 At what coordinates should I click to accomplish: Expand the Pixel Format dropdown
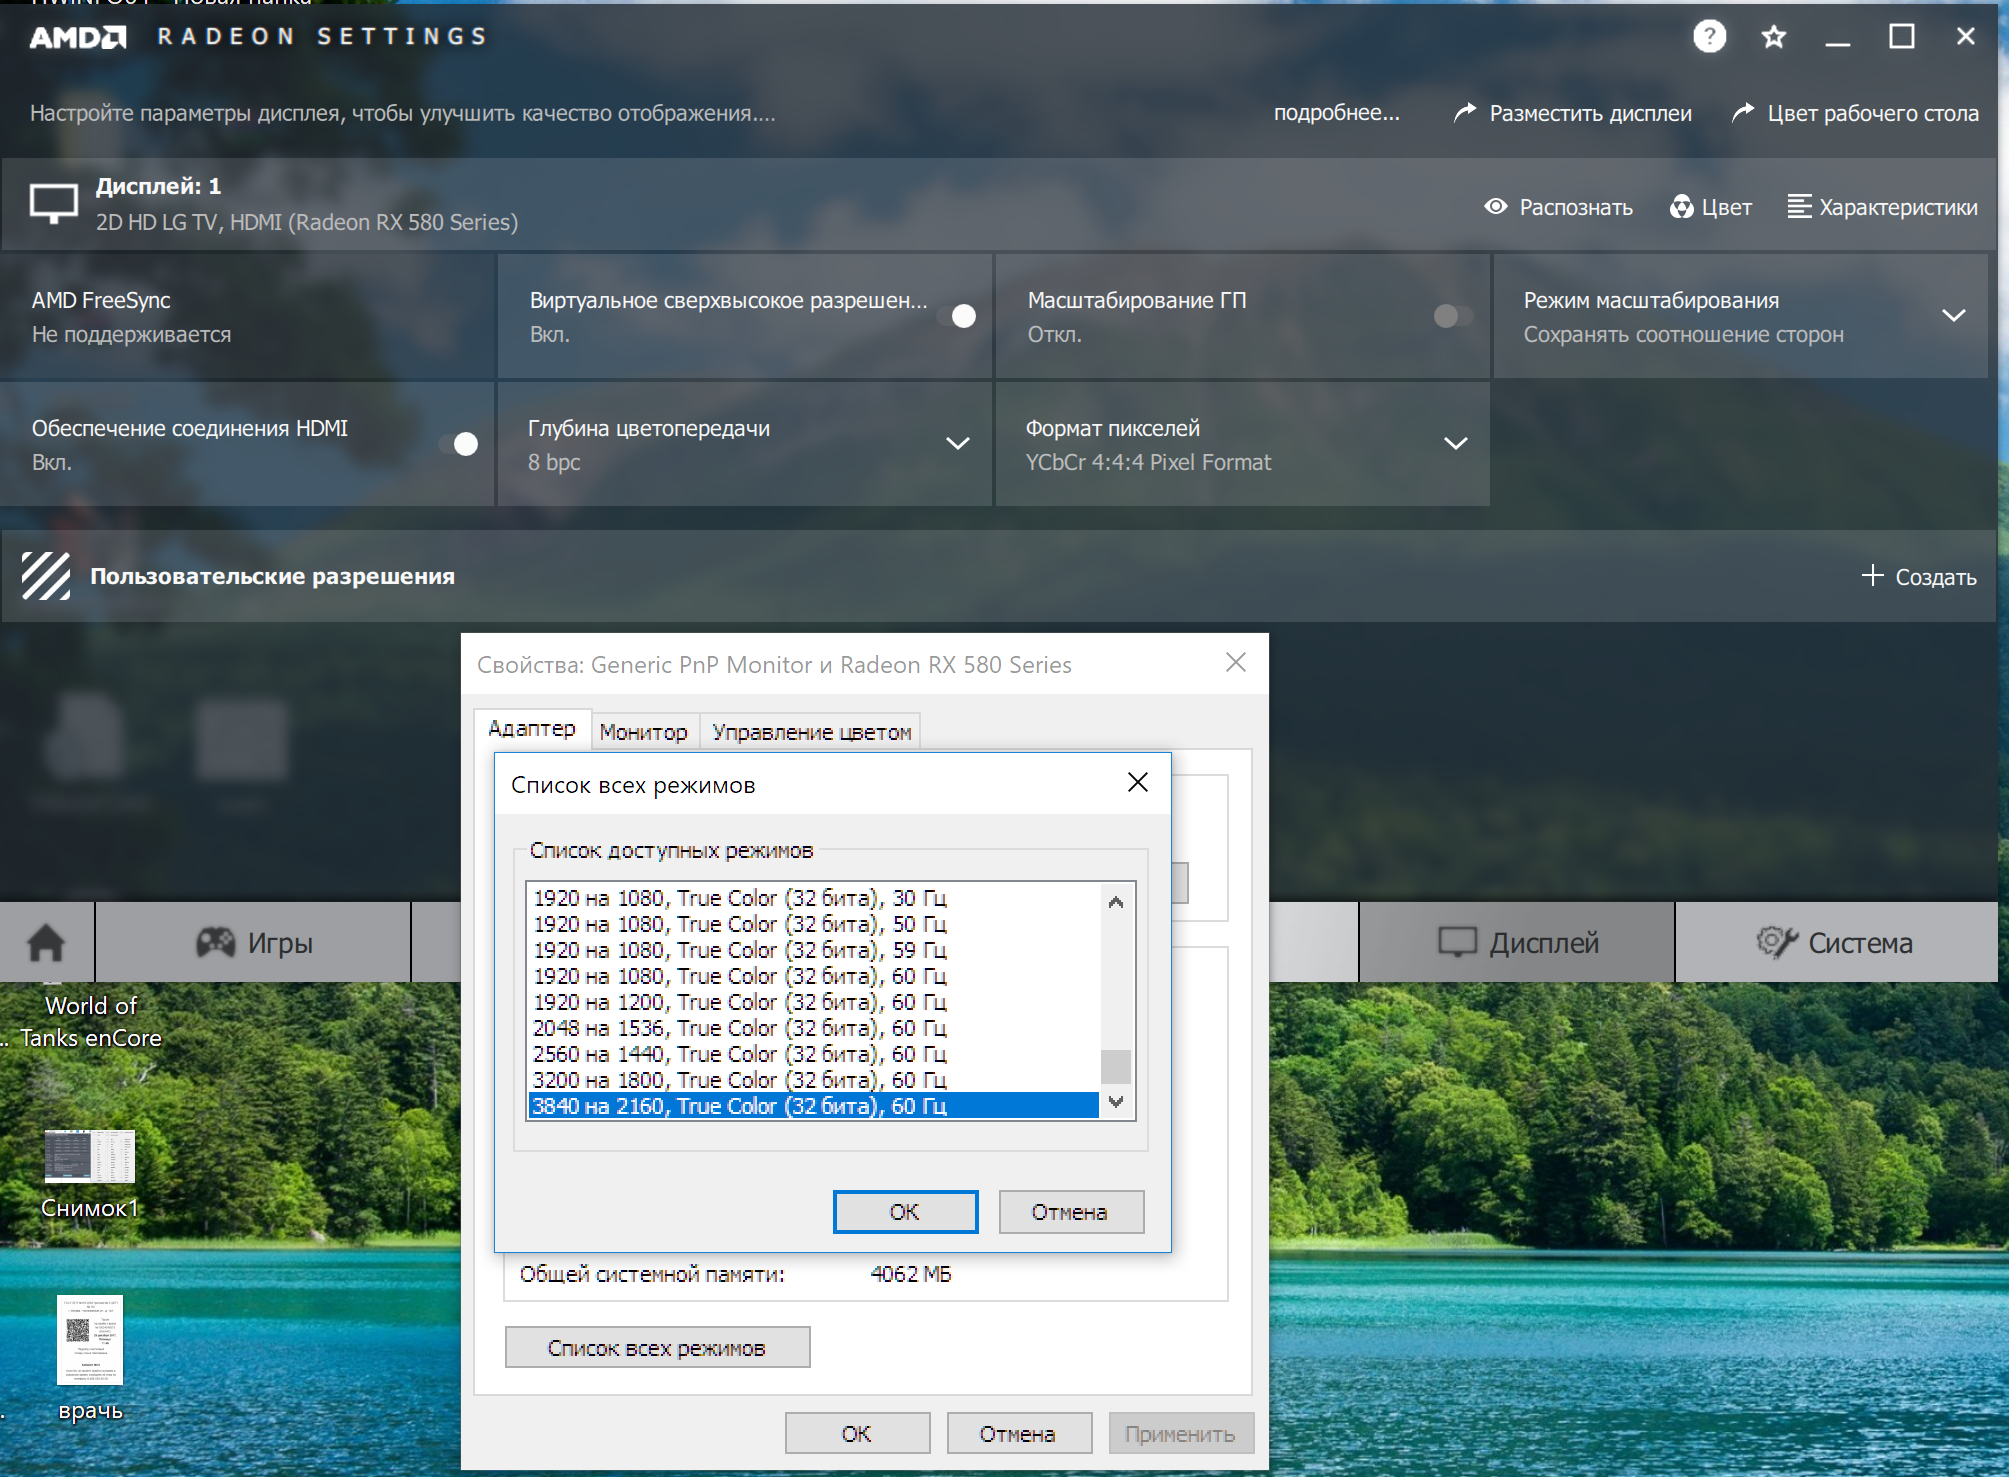point(1455,444)
